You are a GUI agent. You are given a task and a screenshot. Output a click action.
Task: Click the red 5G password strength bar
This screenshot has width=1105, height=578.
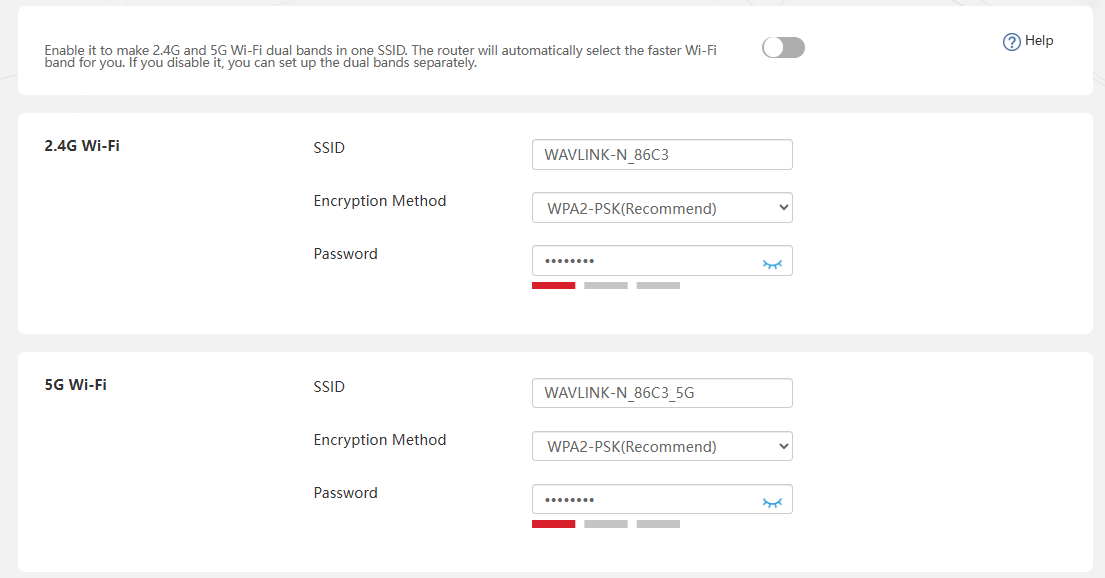pos(553,524)
